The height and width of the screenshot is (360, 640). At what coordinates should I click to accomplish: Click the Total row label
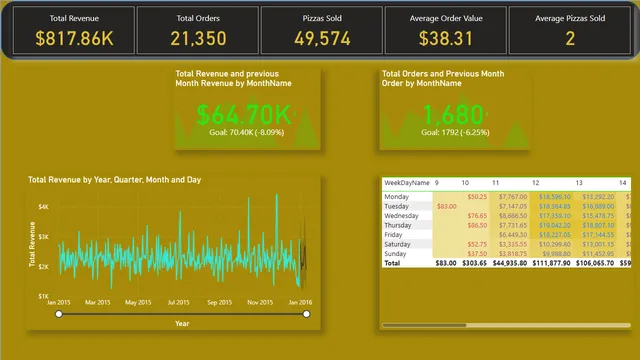click(x=392, y=263)
